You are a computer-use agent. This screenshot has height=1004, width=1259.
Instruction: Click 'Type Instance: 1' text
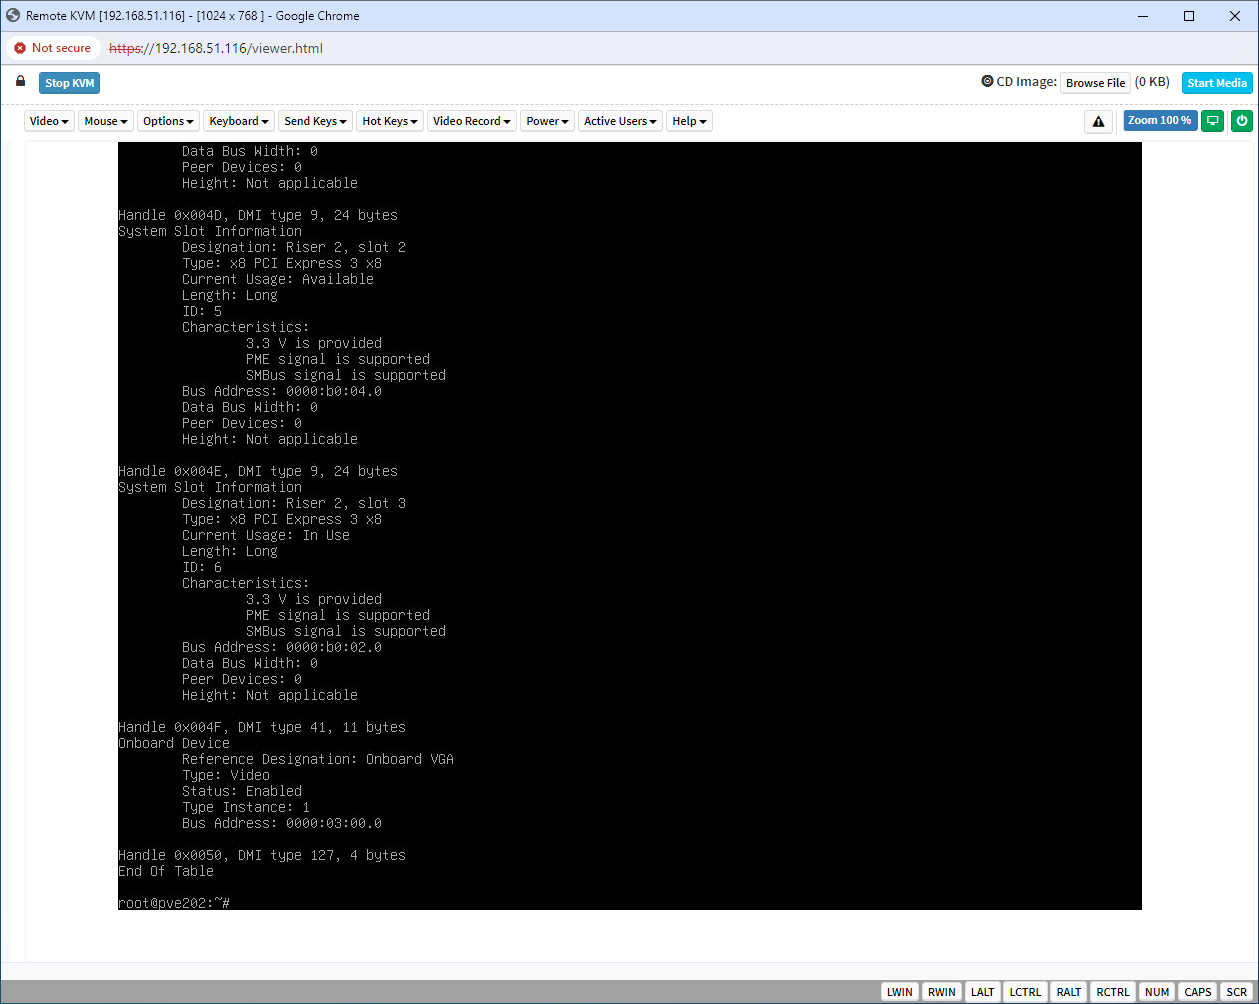pyautogui.click(x=246, y=807)
